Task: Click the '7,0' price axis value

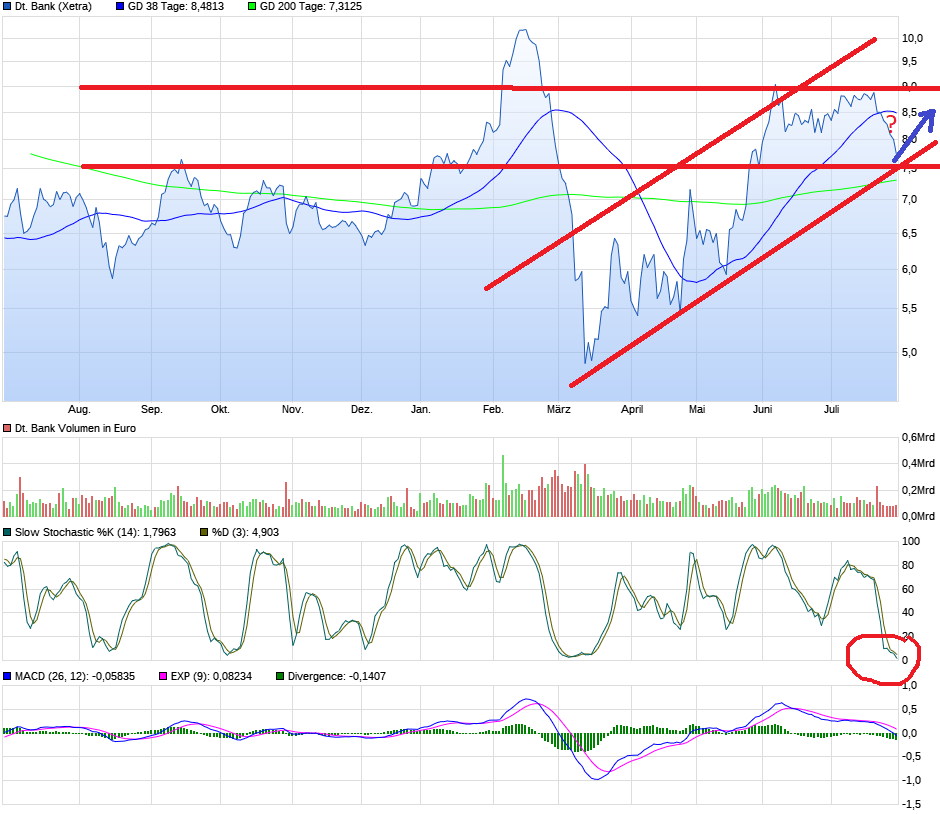Action: (909, 200)
